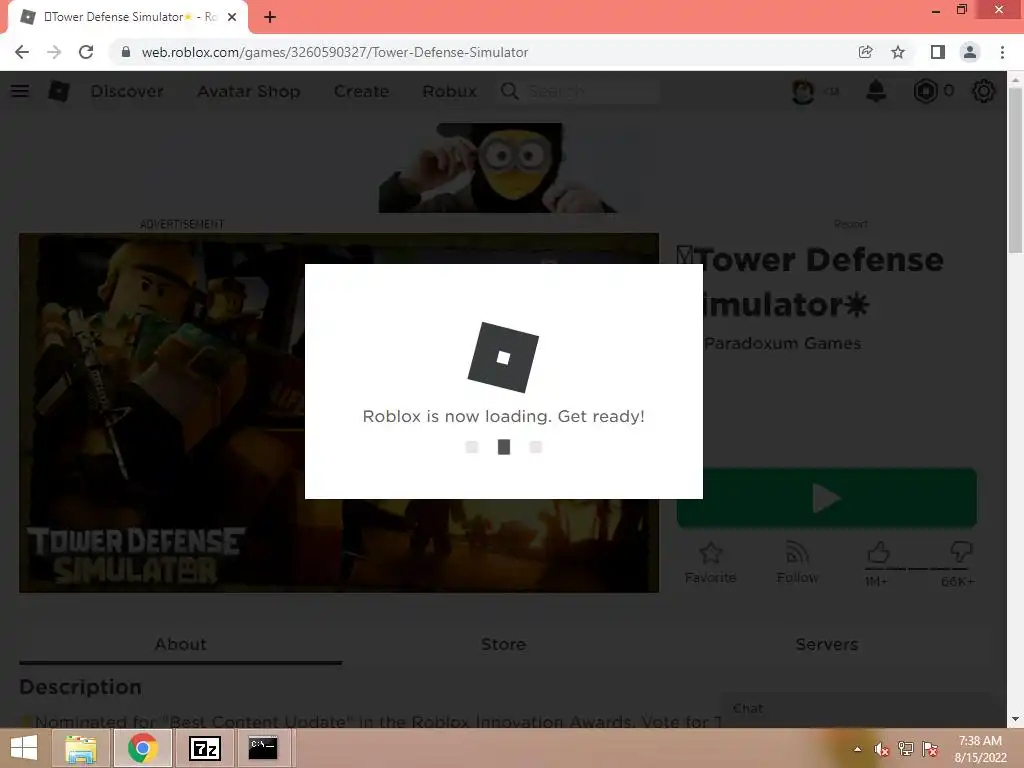This screenshot has height=768, width=1024.
Task: Open the Action Center flag icon
Action: coord(930,749)
